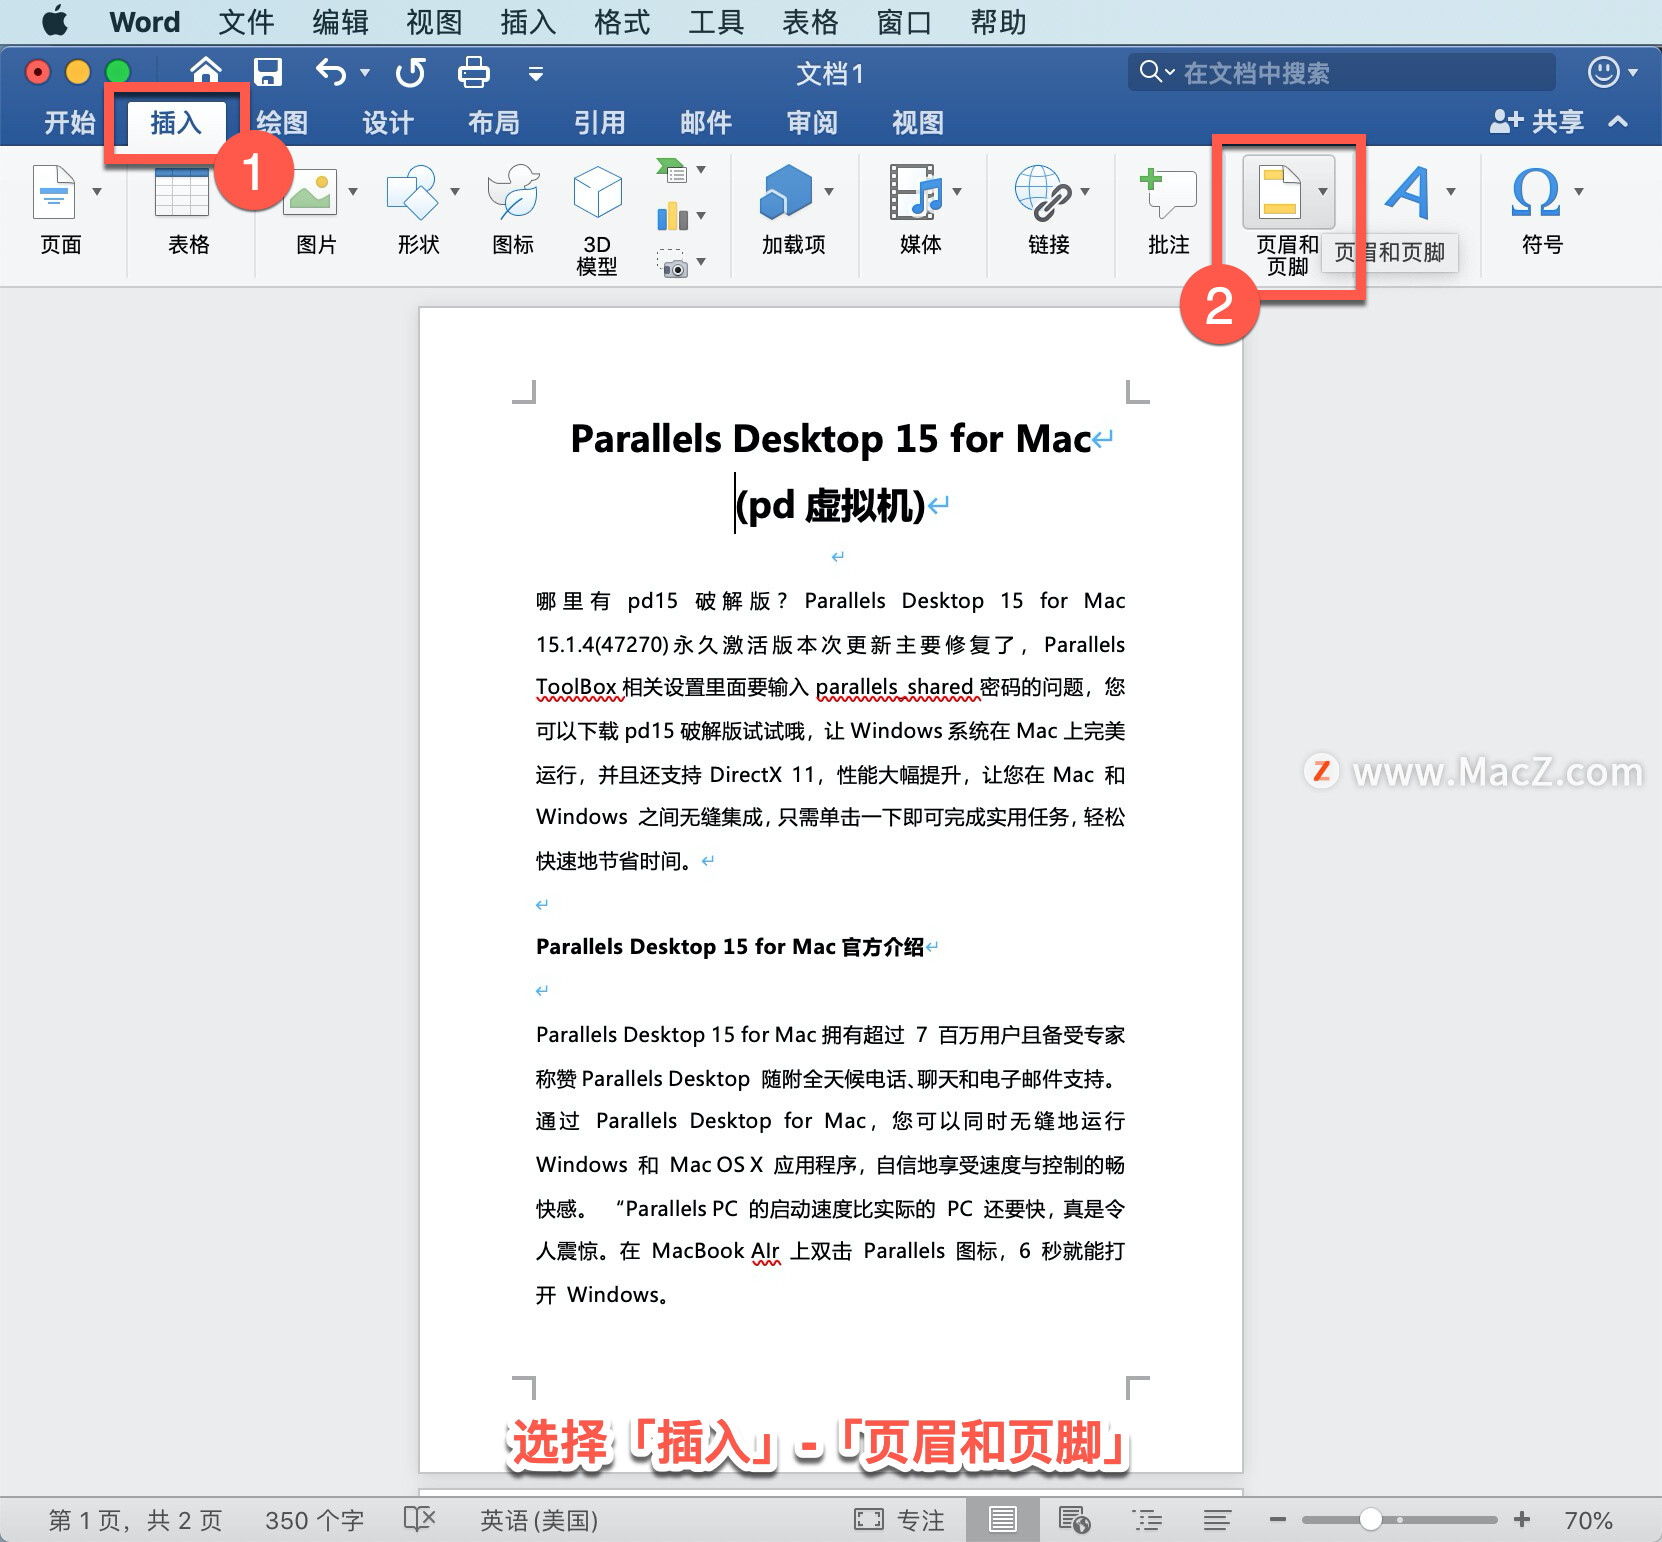Click 页眉和页脚 header and footer icon

click(x=1280, y=192)
